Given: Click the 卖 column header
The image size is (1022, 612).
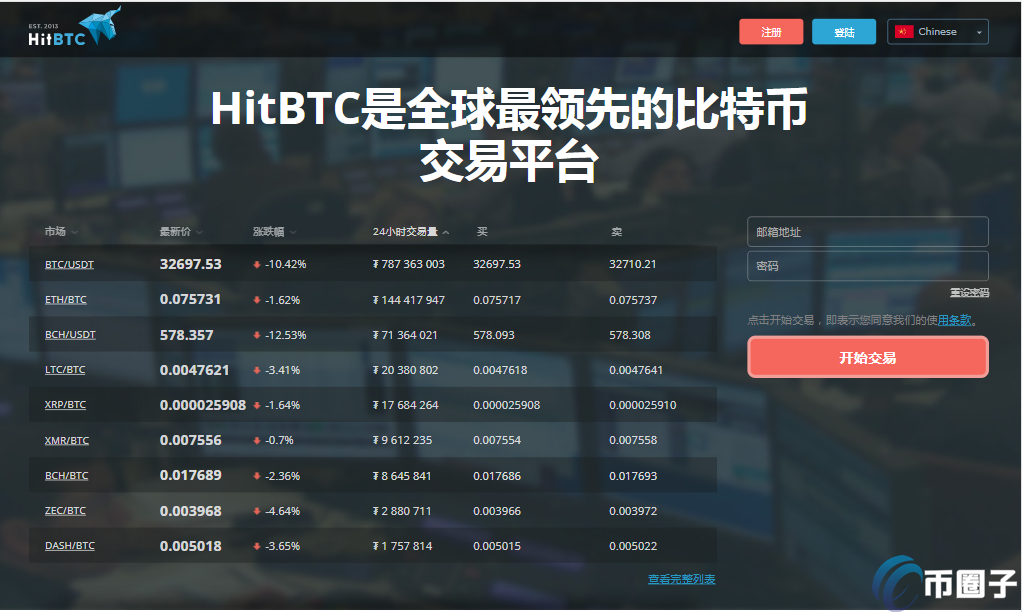Looking at the screenshot, I should click(x=617, y=231).
